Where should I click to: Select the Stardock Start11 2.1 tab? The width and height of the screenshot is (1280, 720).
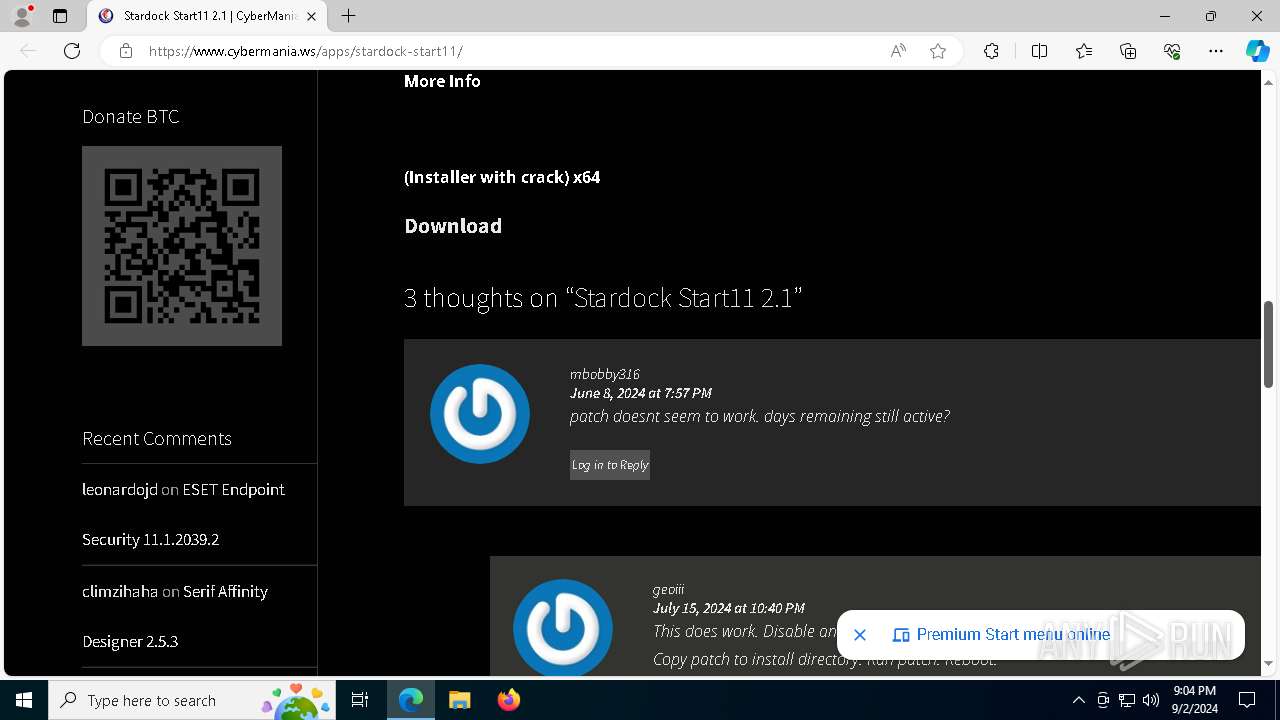pos(208,16)
